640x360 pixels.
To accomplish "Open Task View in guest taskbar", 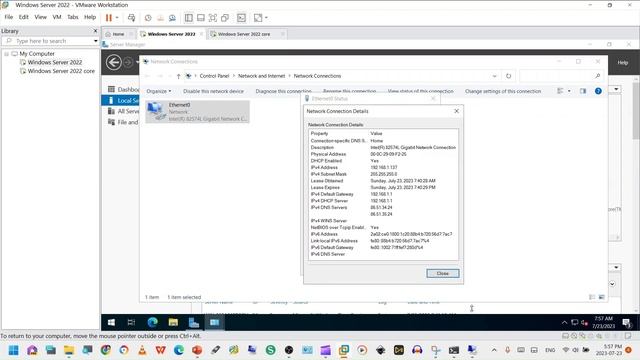I will coord(131,322).
